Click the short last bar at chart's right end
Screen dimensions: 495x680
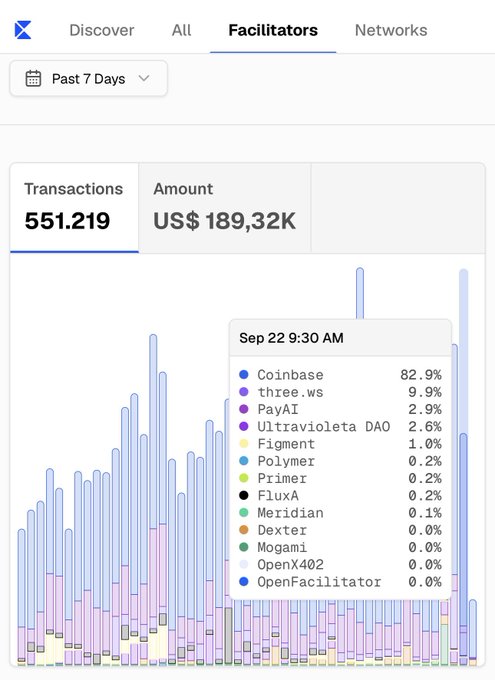[x=473, y=632]
